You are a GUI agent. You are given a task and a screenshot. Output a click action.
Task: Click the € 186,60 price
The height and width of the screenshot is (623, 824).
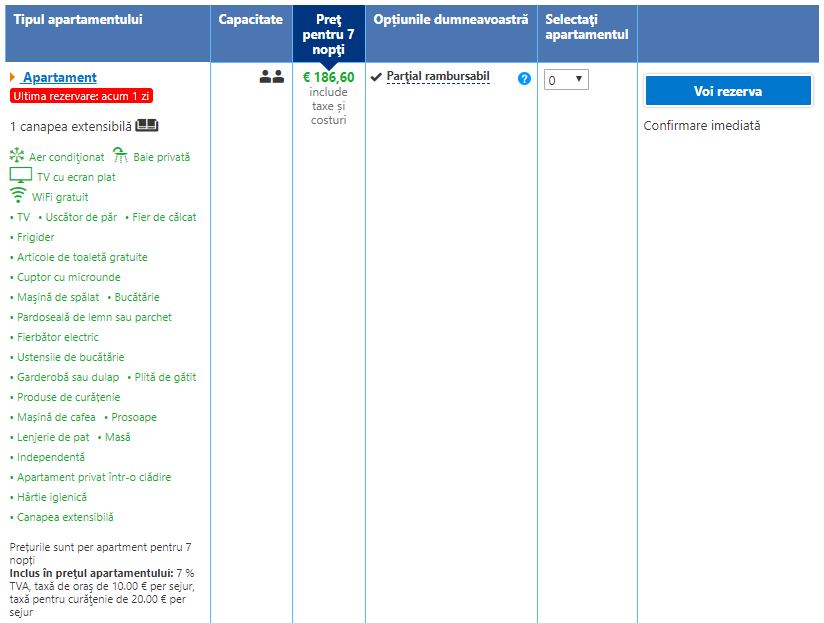(328, 77)
